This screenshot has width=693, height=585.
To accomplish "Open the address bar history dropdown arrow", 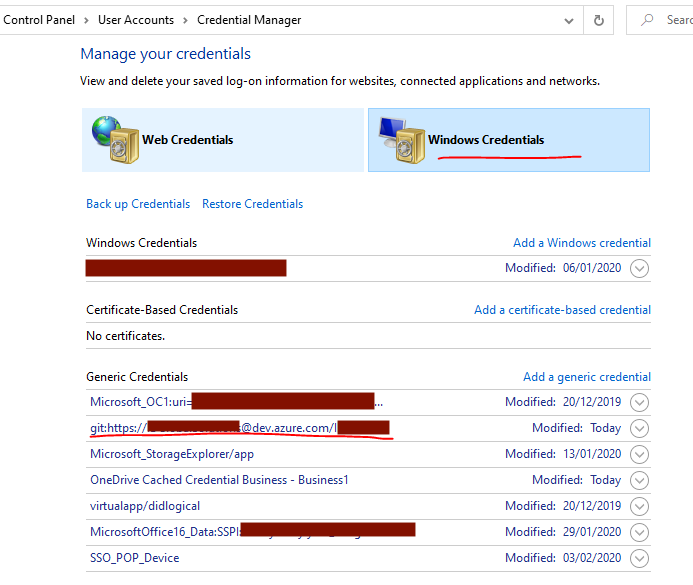I will 569,20.
